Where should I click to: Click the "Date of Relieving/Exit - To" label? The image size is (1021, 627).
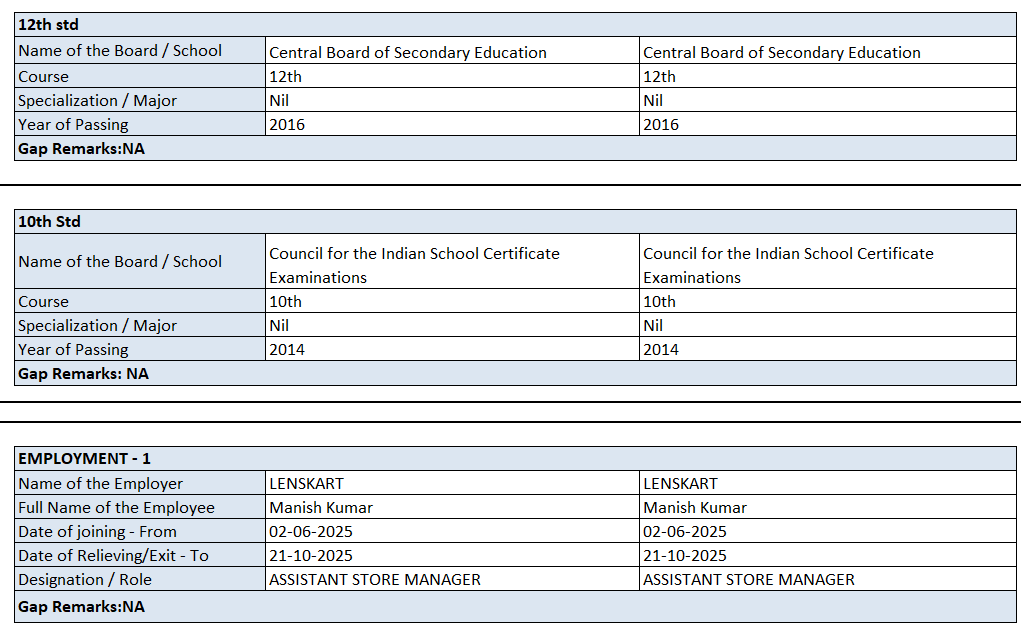[113, 556]
